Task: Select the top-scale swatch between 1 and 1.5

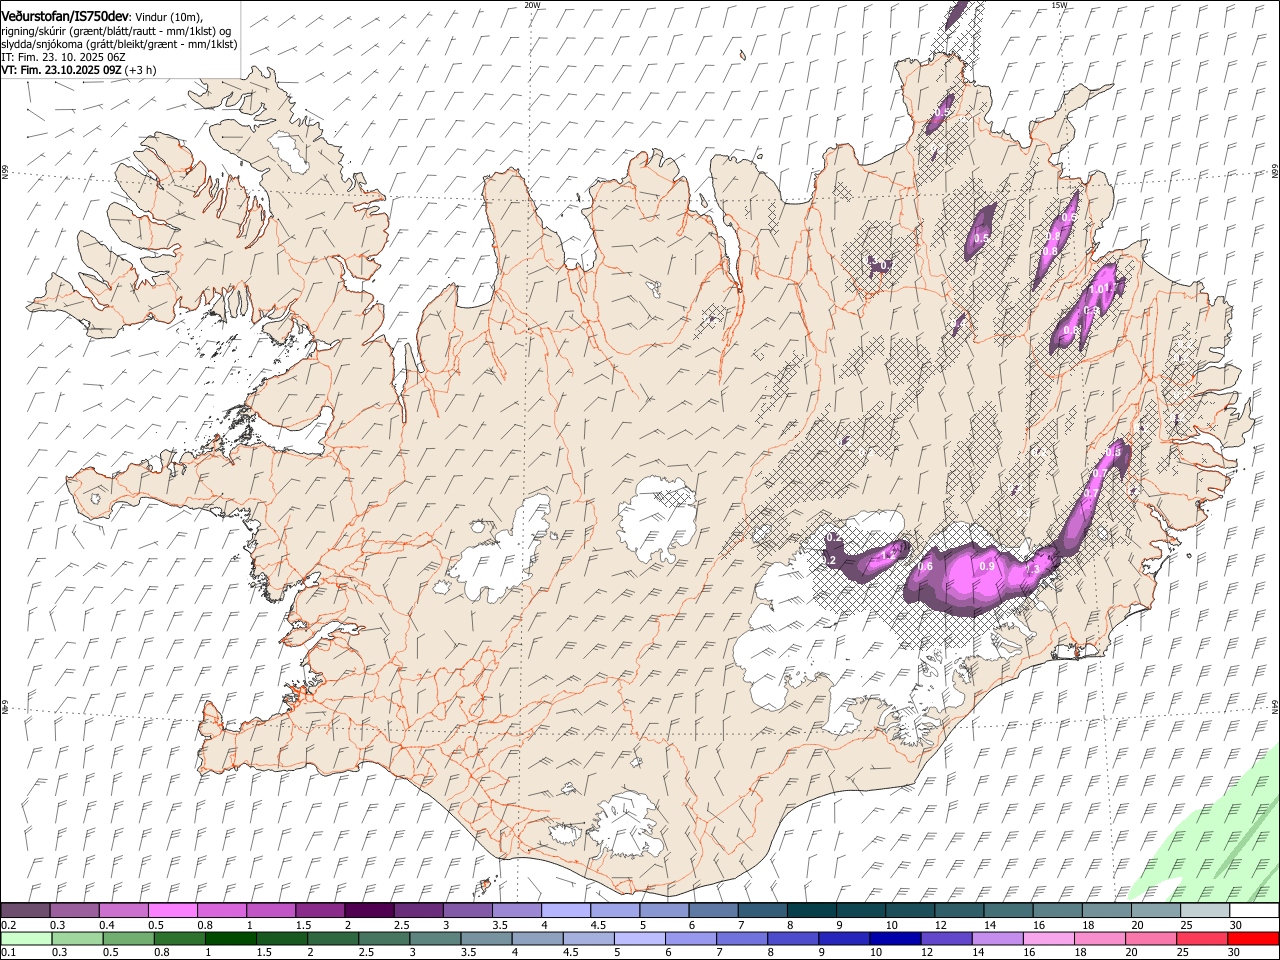Action: (271, 911)
